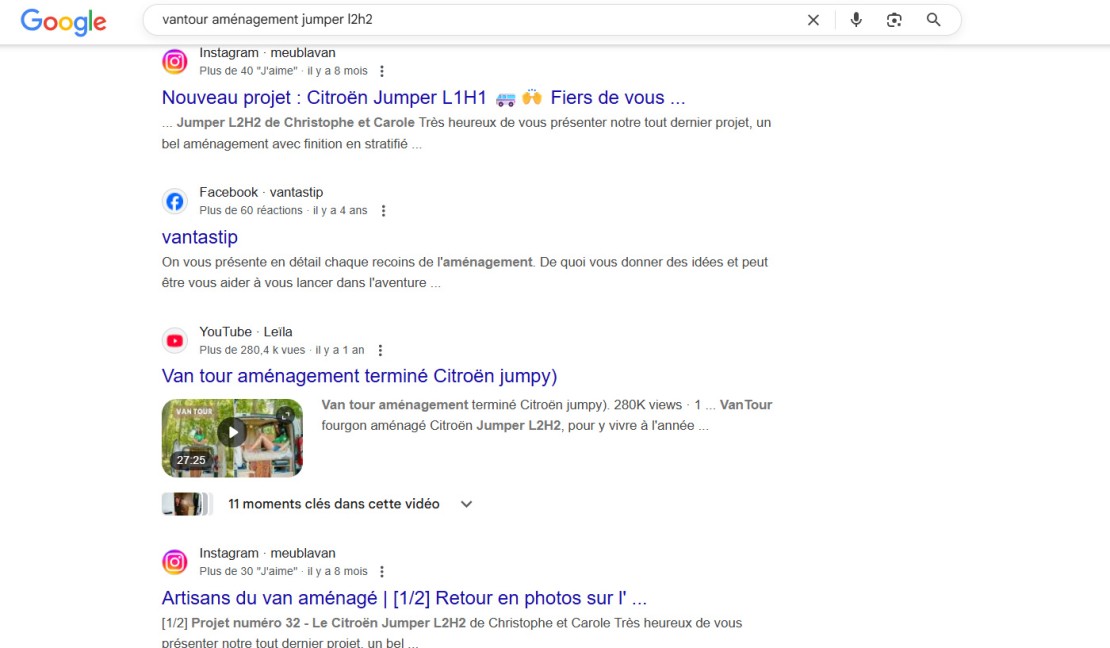Open Google Lens image search icon

(894, 20)
